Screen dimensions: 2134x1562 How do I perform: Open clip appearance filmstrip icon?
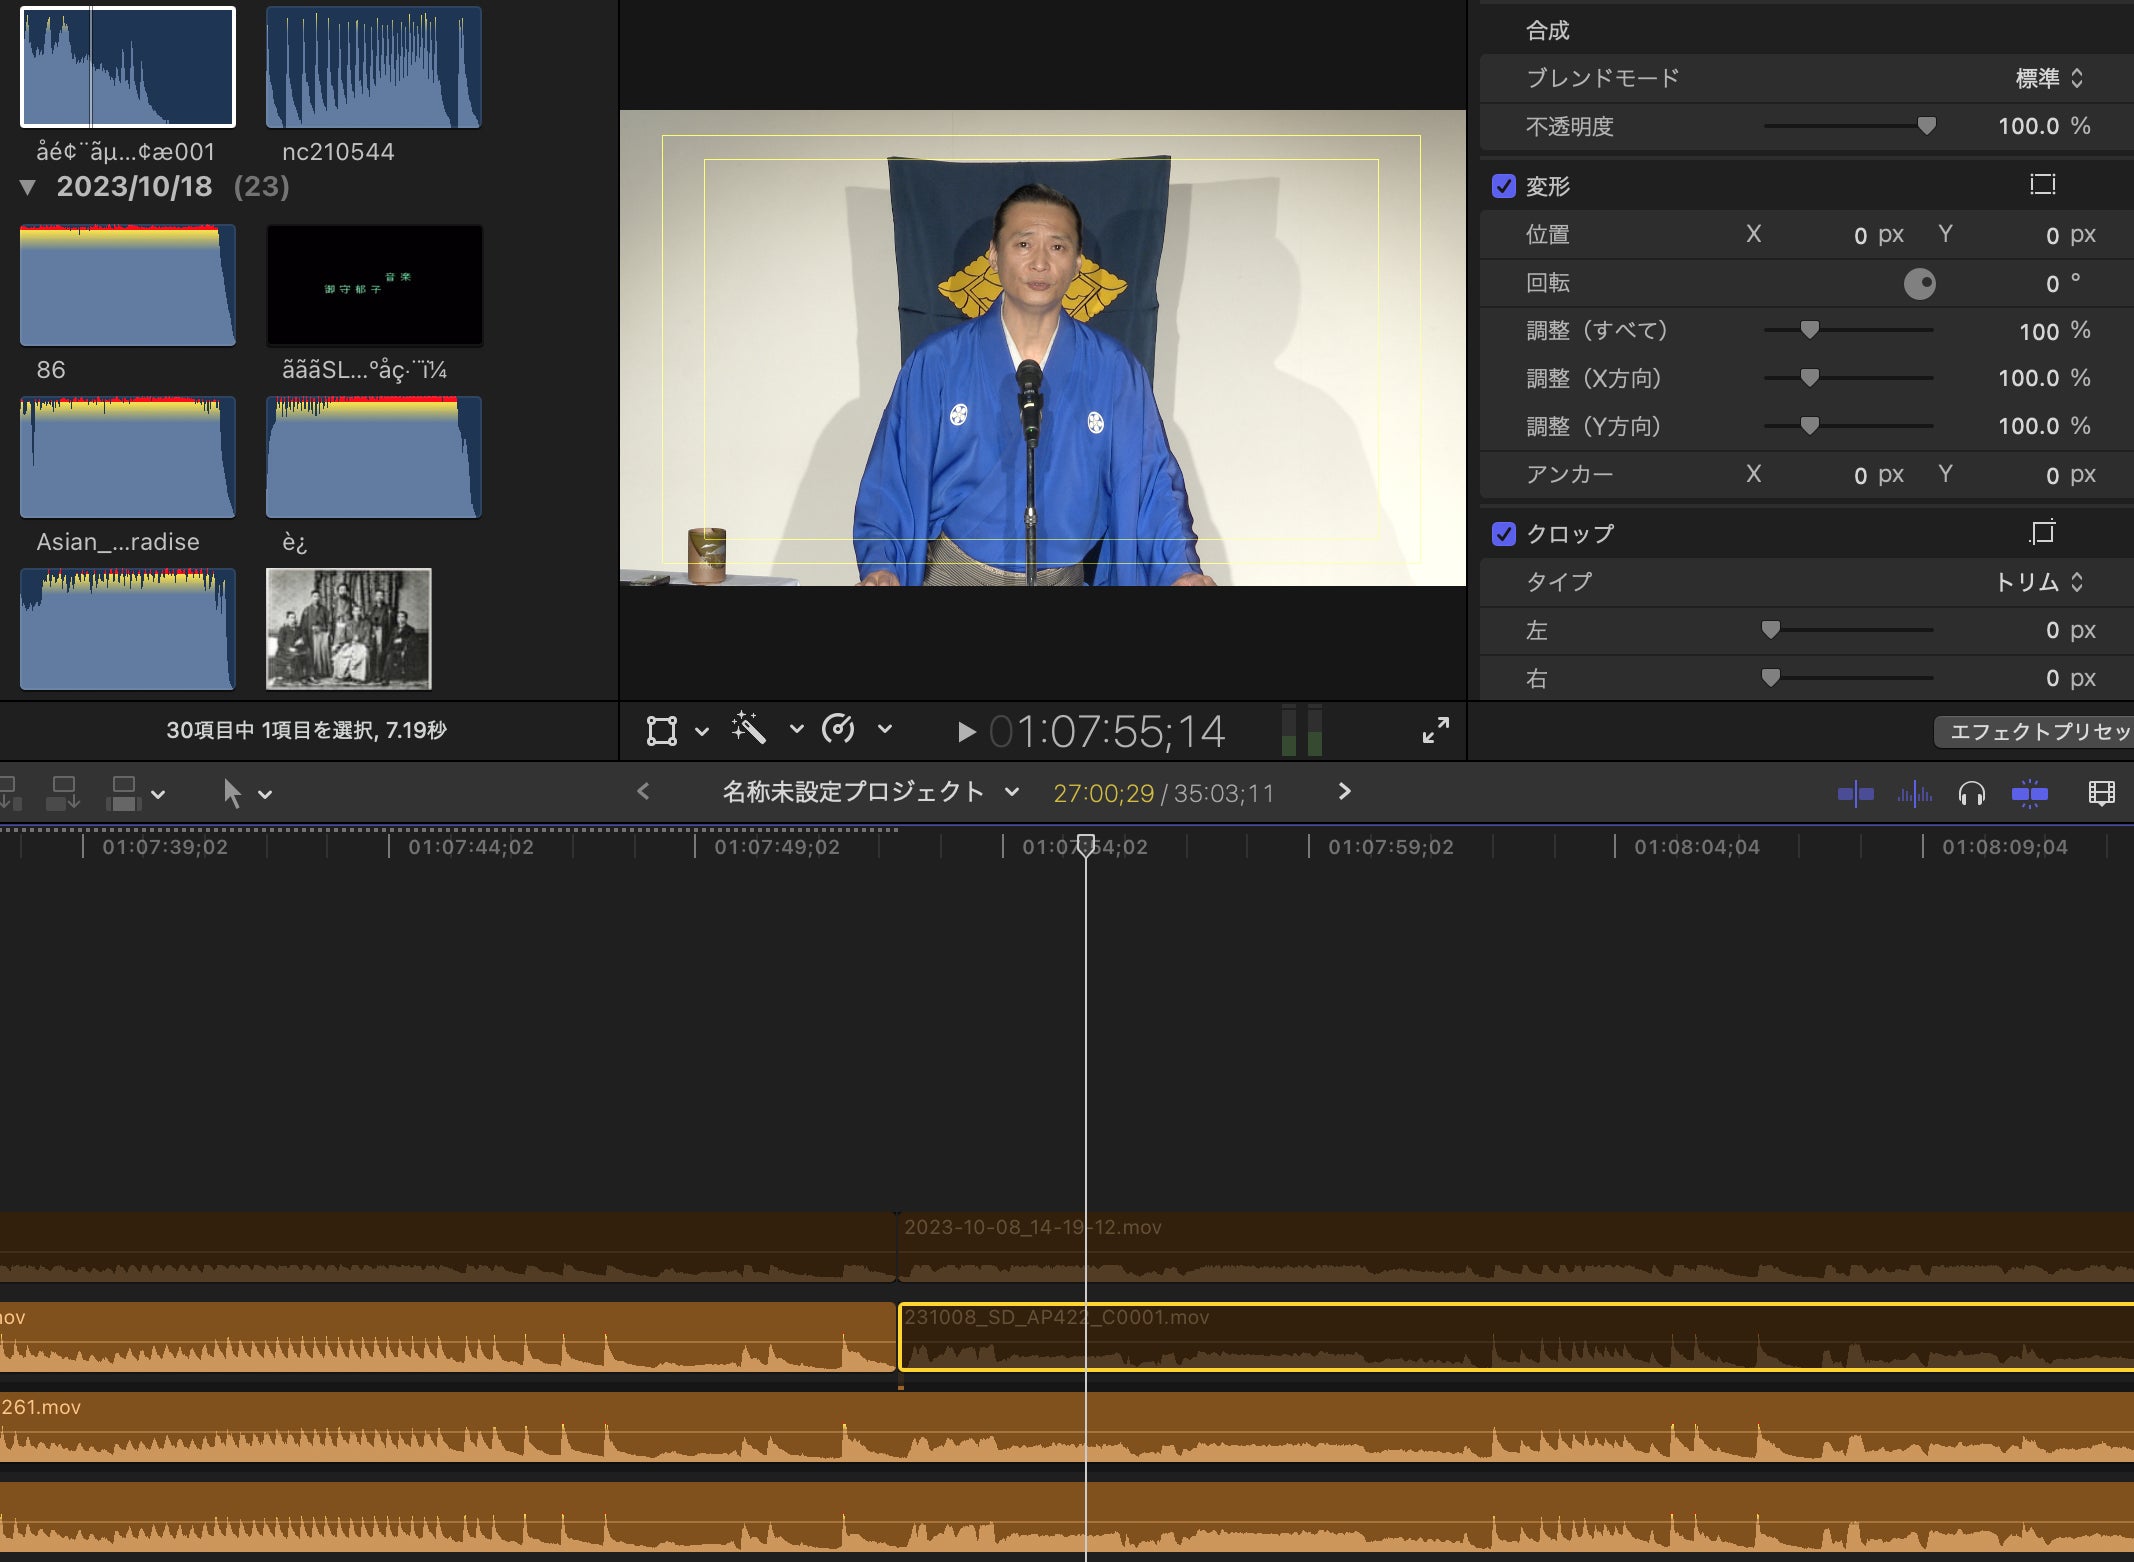[x=2101, y=795]
